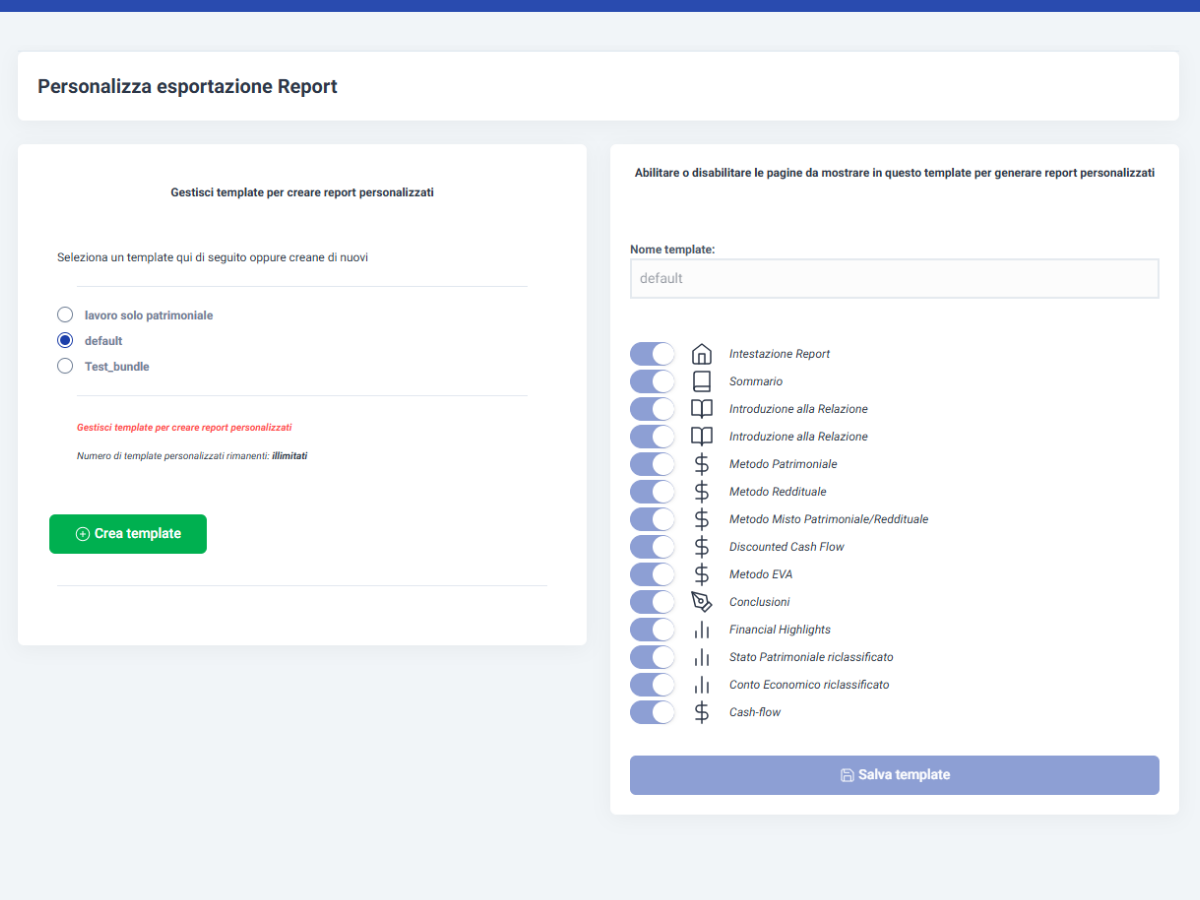Screen dimensions: 1200x900
Task: Toggle Stato Patrimoniale riclassificato switch
Action: (653, 657)
